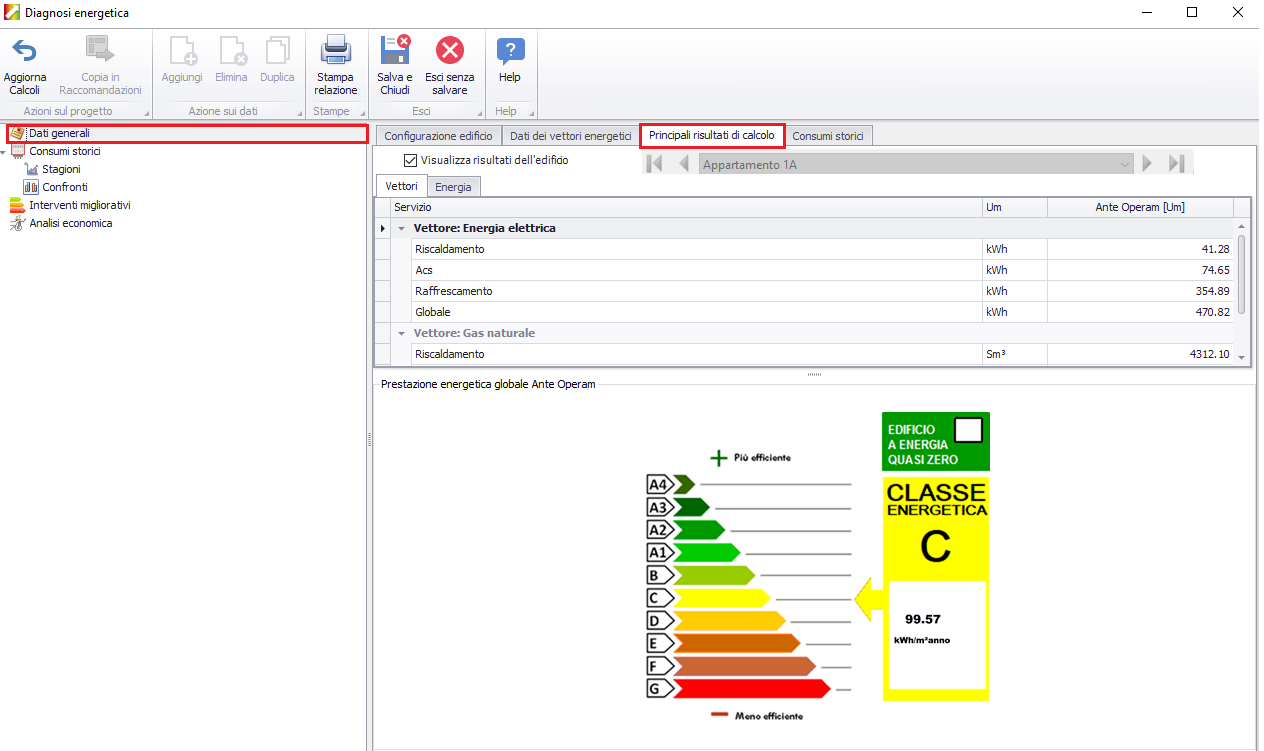This screenshot has width=1264, height=751.
Task: Click the Aggiorna Calcoli toolbar icon
Action: point(24,50)
